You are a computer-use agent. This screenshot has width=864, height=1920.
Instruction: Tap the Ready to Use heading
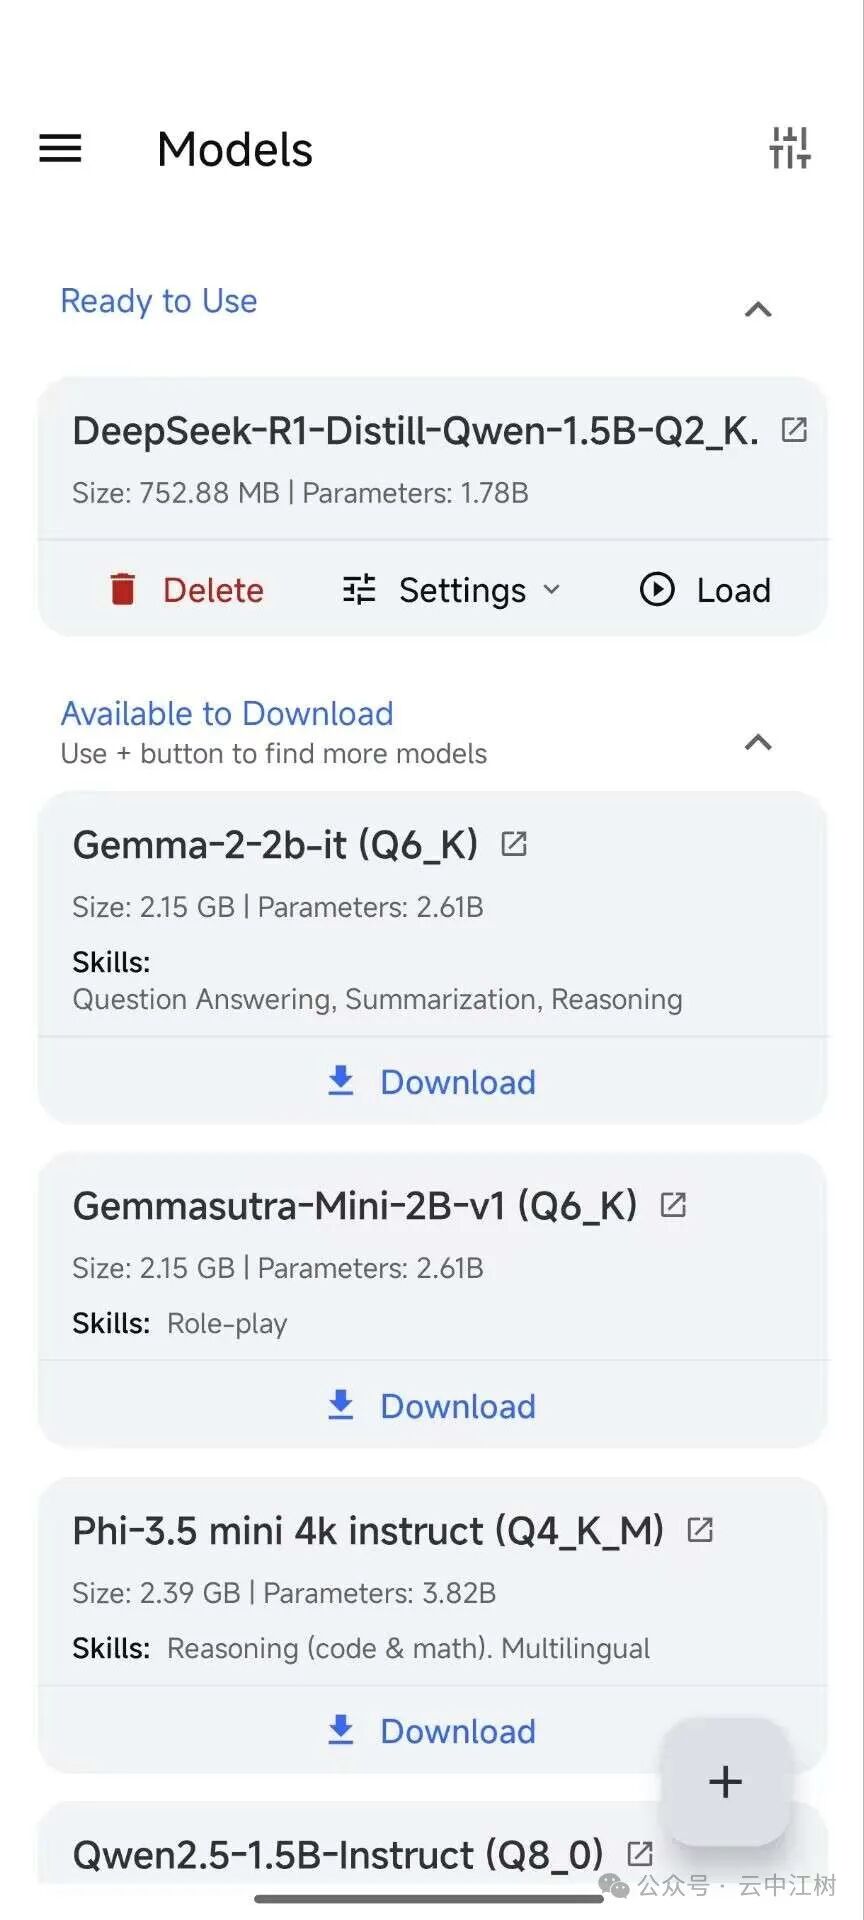point(159,301)
